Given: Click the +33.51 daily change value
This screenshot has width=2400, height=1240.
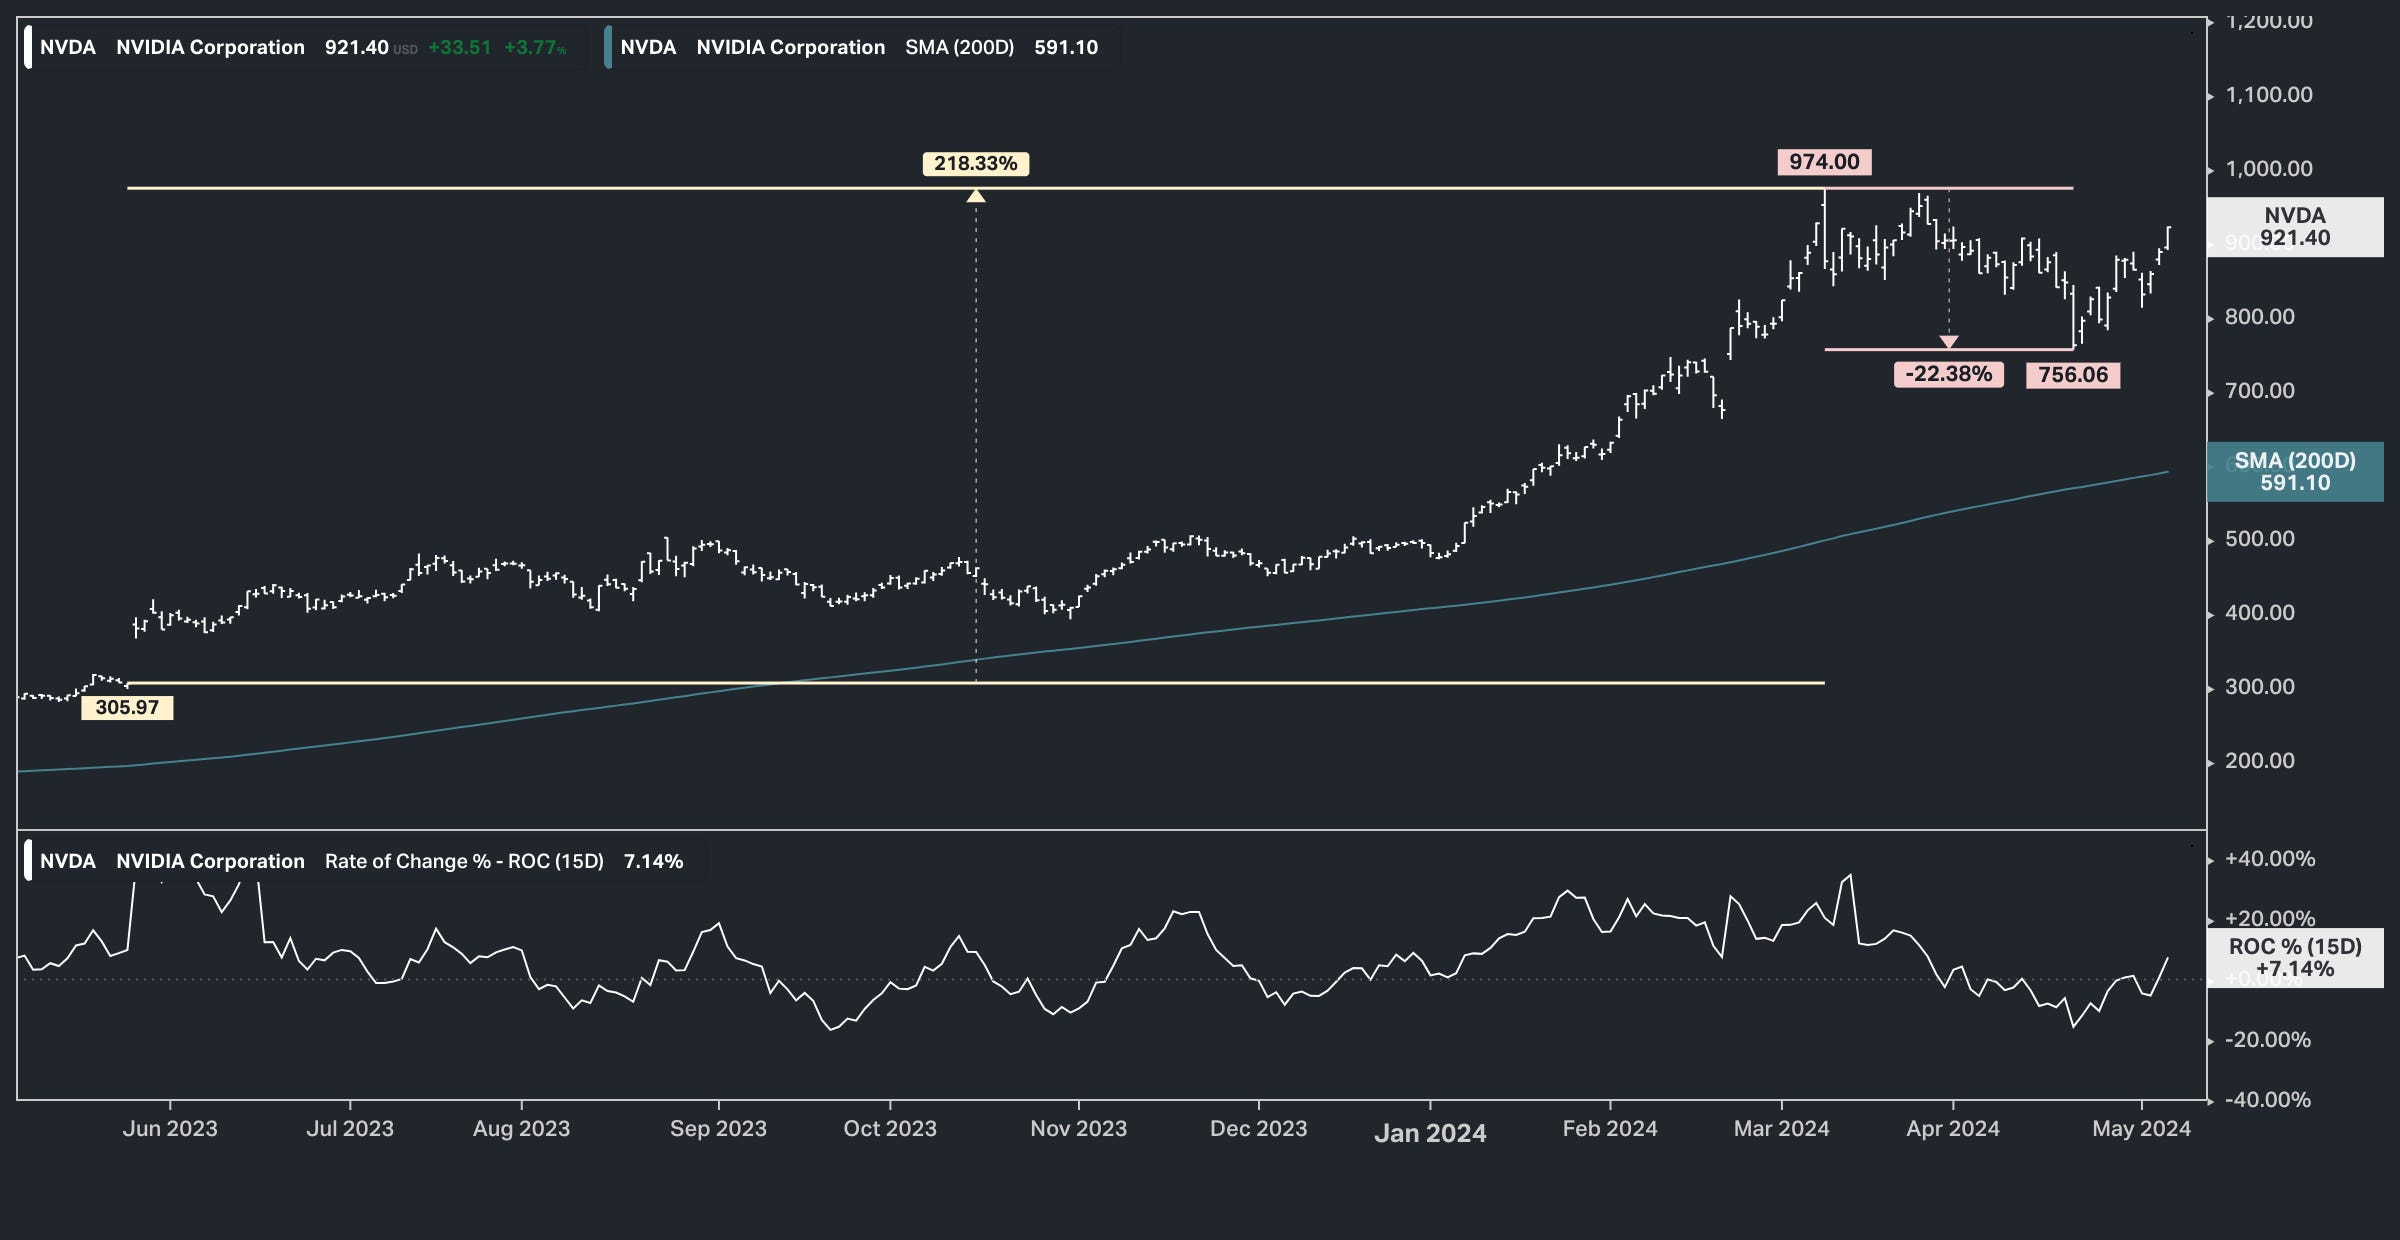Looking at the screenshot, I should [x=460, y=47].
